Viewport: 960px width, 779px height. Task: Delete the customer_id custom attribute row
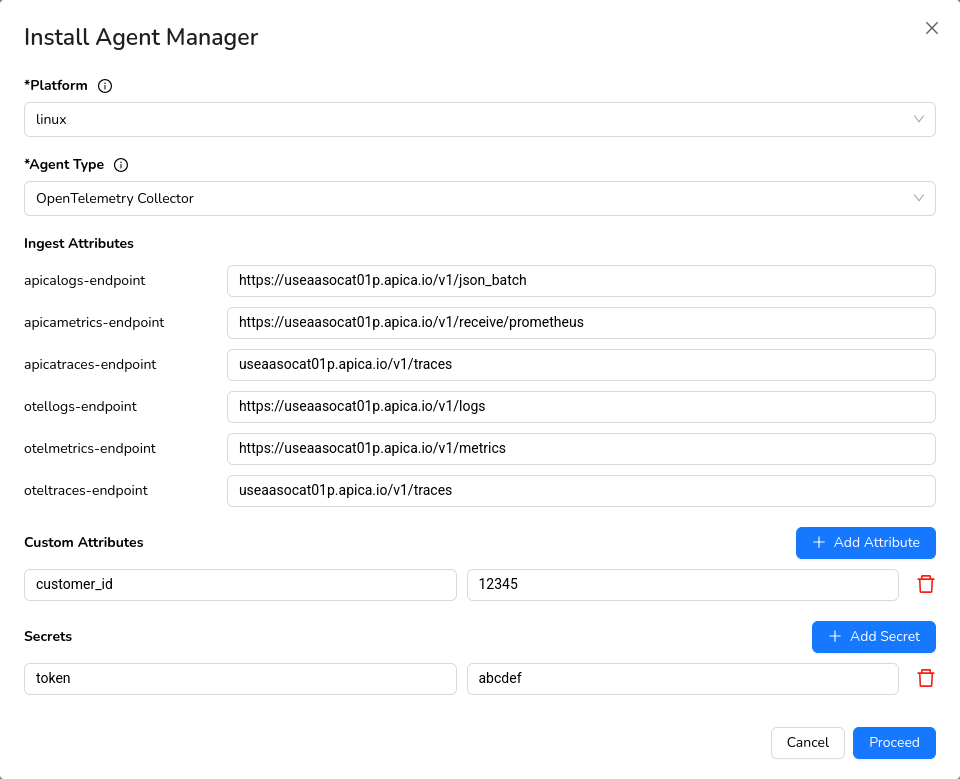[926, 584]
